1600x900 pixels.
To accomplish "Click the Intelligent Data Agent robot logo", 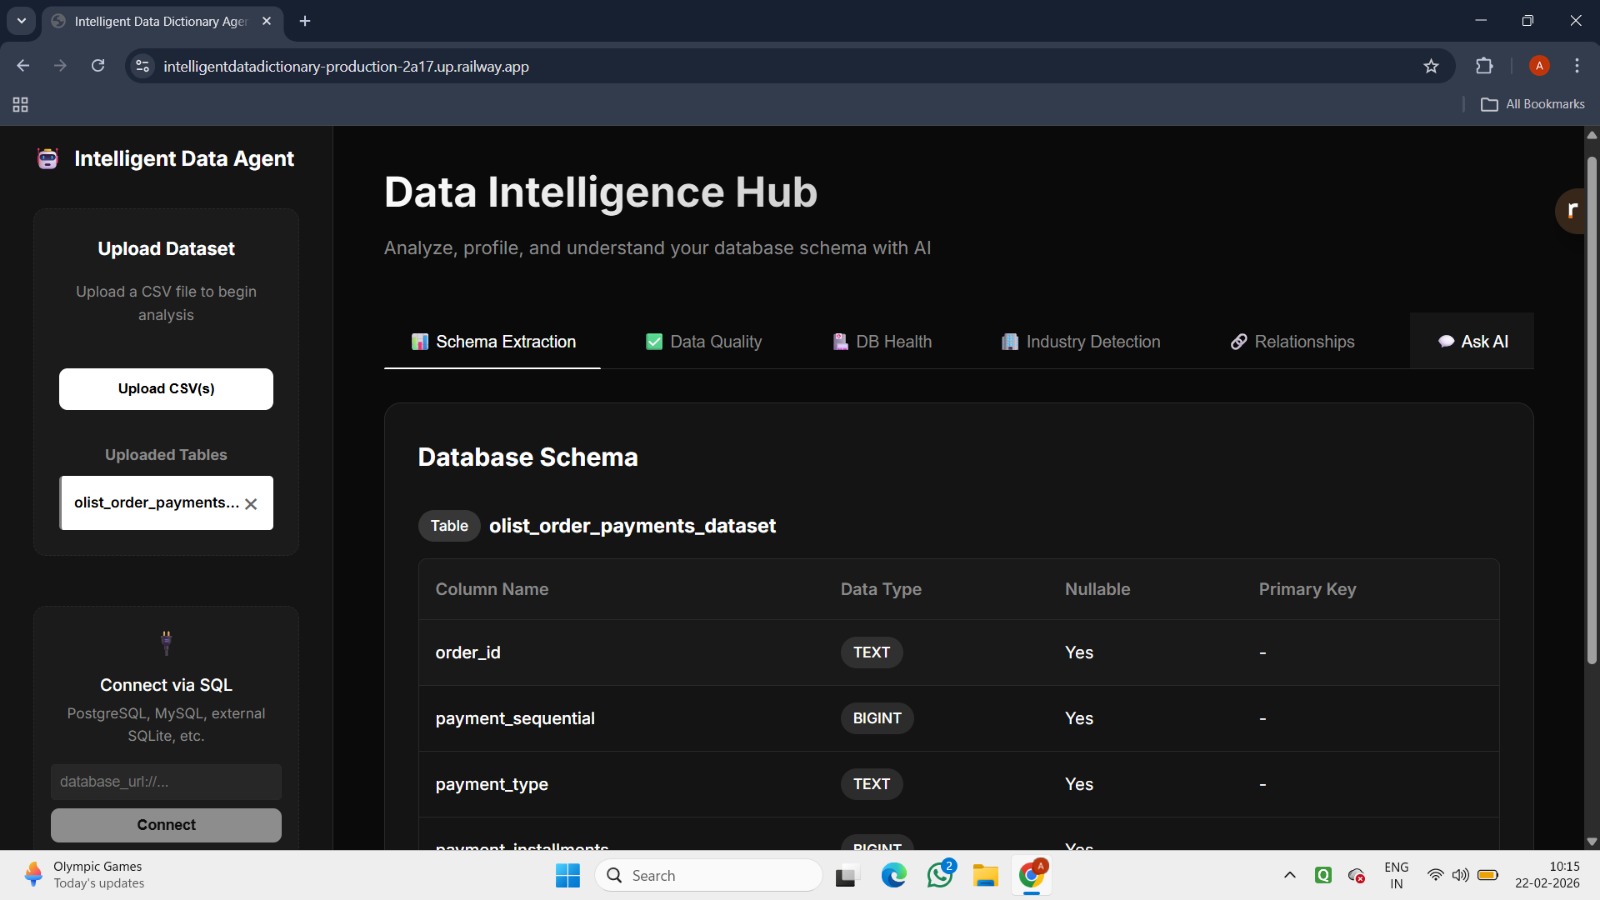I will (x=48, y=159).
